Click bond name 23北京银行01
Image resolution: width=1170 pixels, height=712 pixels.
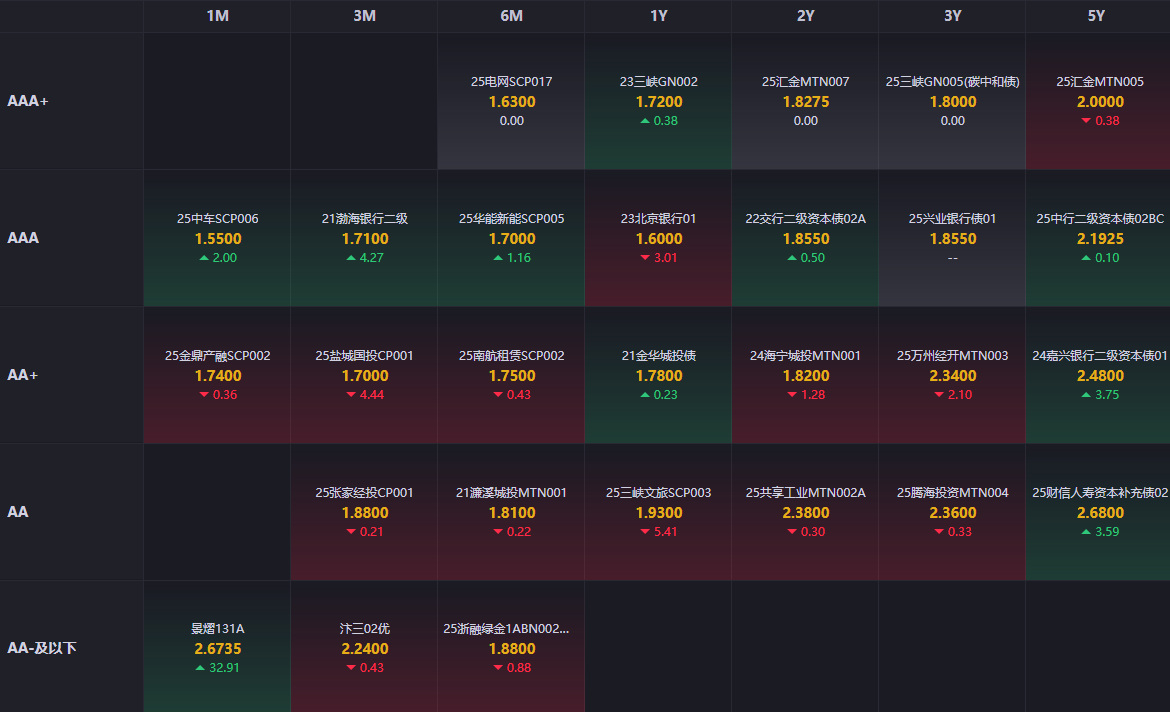tap(659, 219)
